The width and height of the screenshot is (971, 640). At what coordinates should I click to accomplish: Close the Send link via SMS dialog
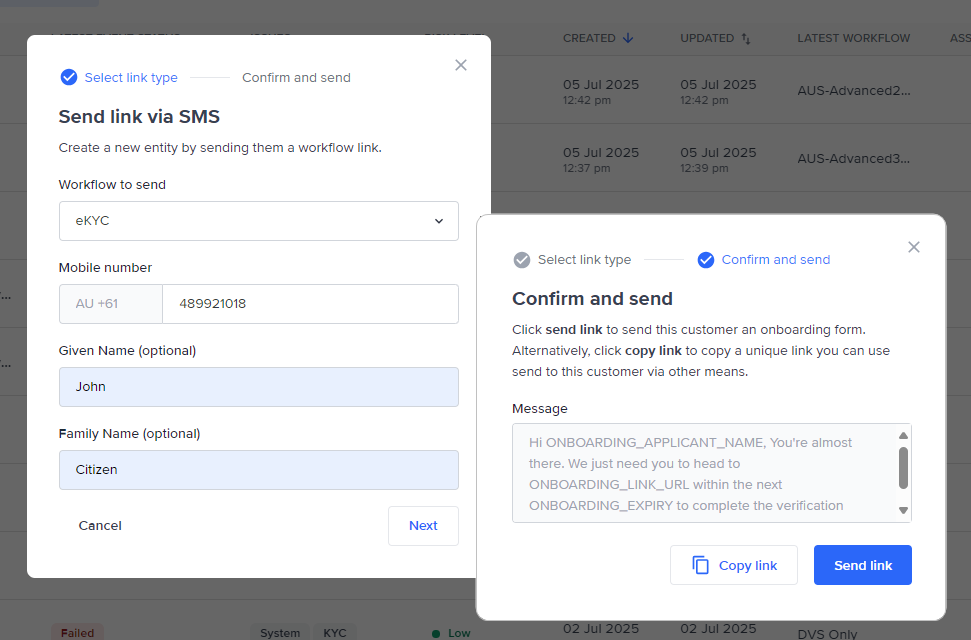461,65
